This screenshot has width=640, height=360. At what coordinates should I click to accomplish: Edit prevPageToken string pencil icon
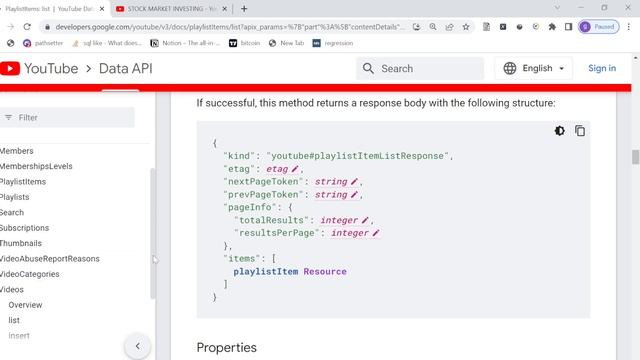(x=354, y=194)
